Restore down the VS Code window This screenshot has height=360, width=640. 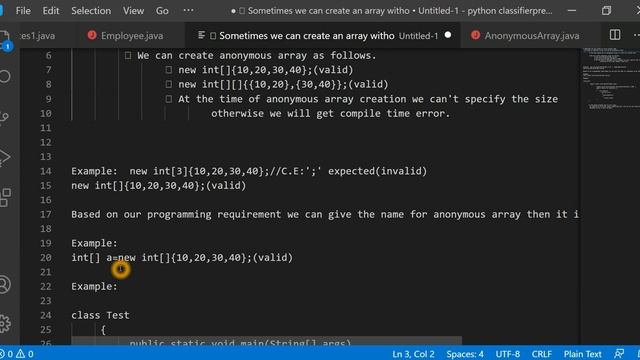606,11
